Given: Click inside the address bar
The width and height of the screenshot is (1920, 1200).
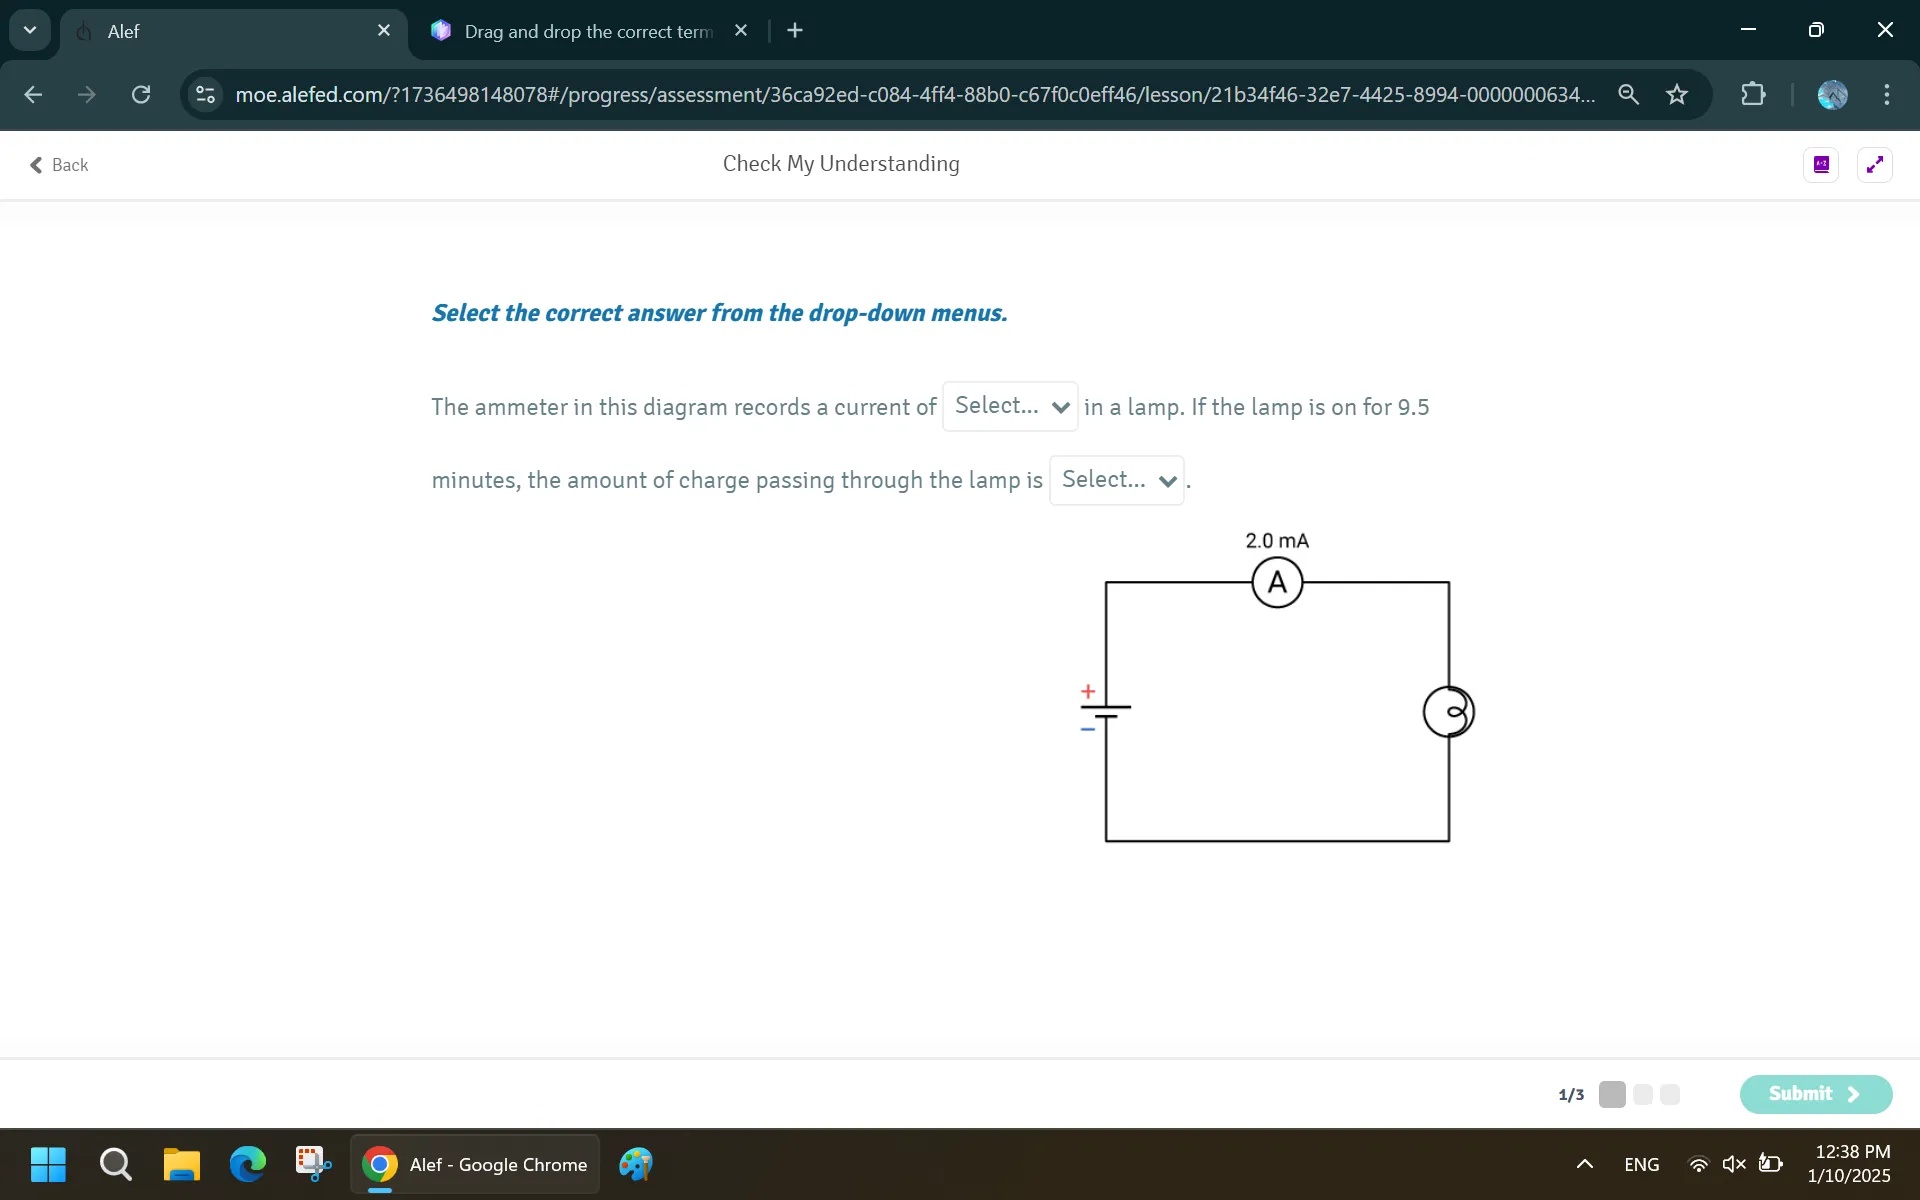Looking at the screenshot, I should (900, 94).
